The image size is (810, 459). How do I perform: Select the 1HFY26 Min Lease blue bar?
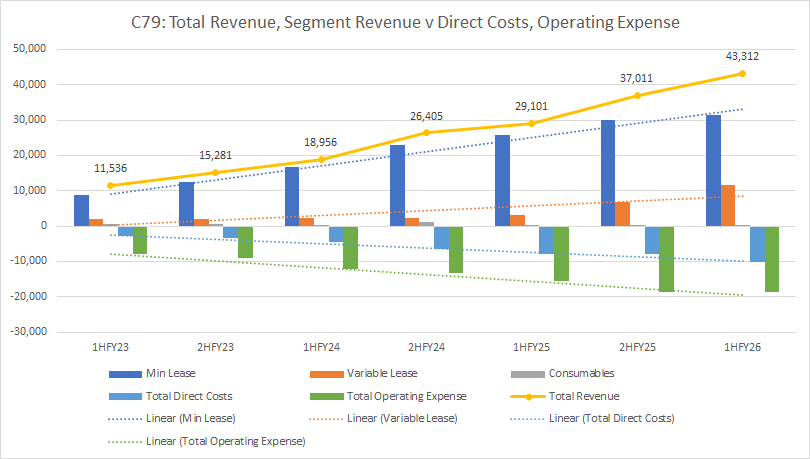(x=713, y=170)
